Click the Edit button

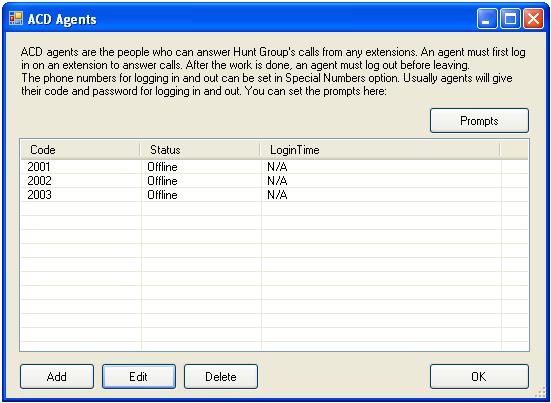pyautogui.click(x=139, y=376)
